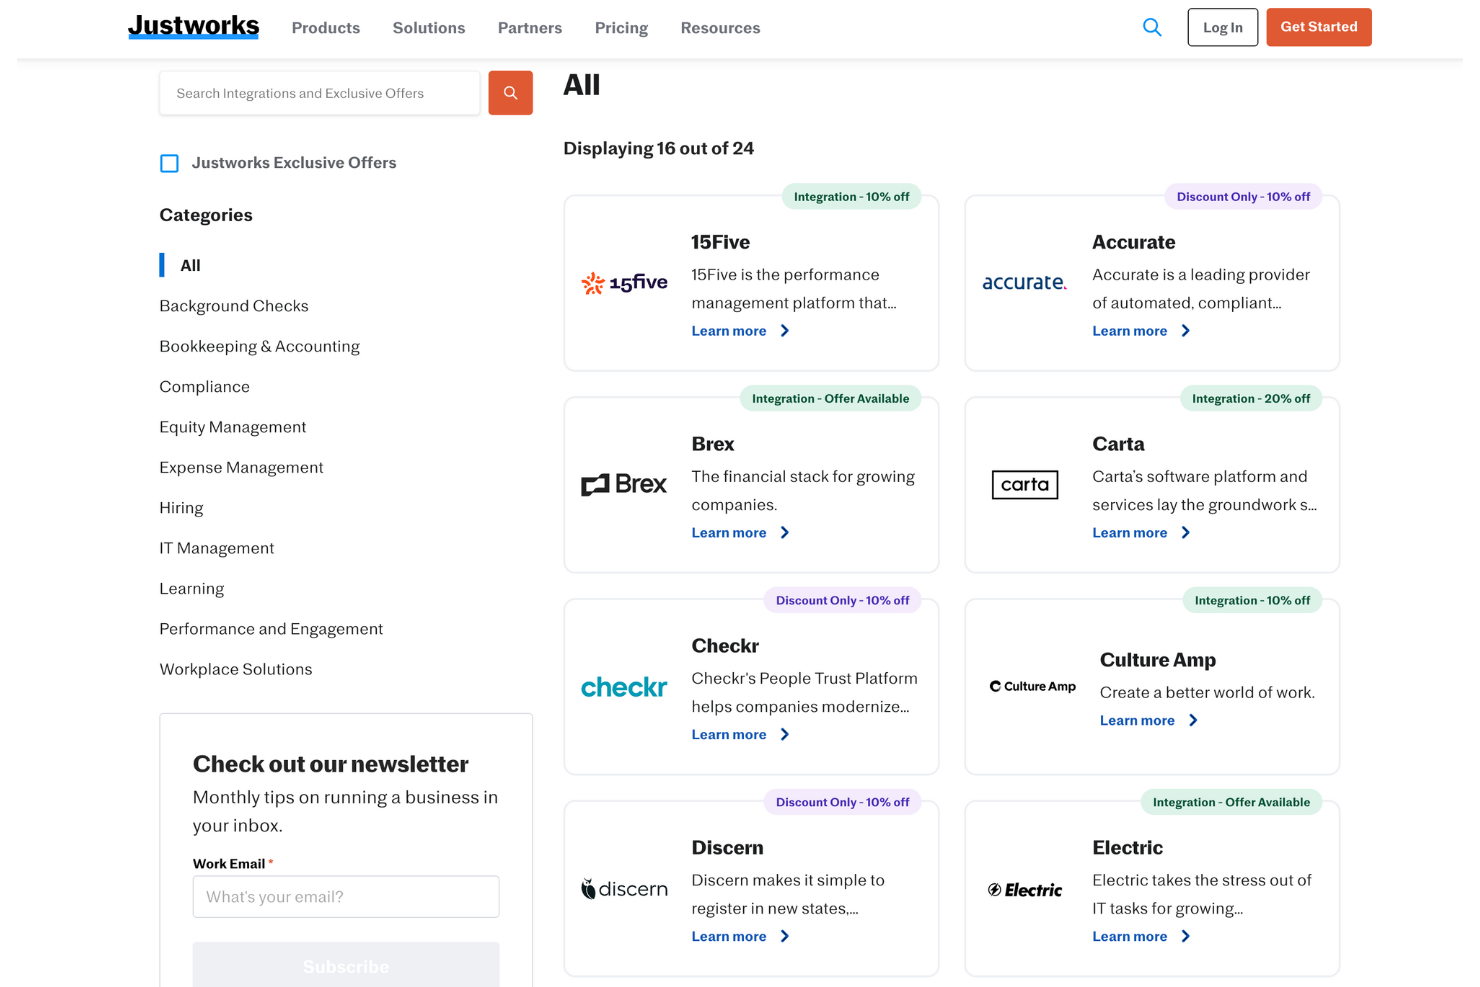This screenshot has width=1480, height=987.
Task: Open site search magnifier in header
Action: (1152, 28)
